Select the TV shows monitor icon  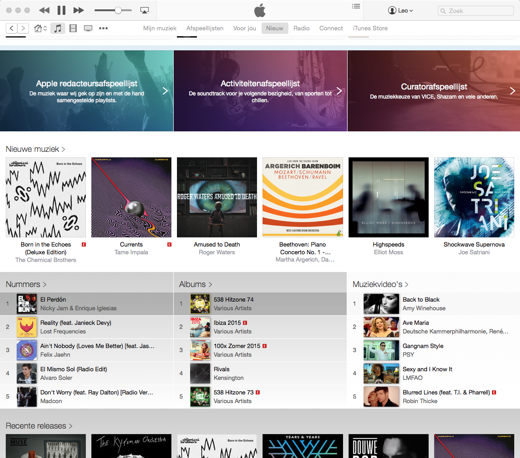point(88,28)
